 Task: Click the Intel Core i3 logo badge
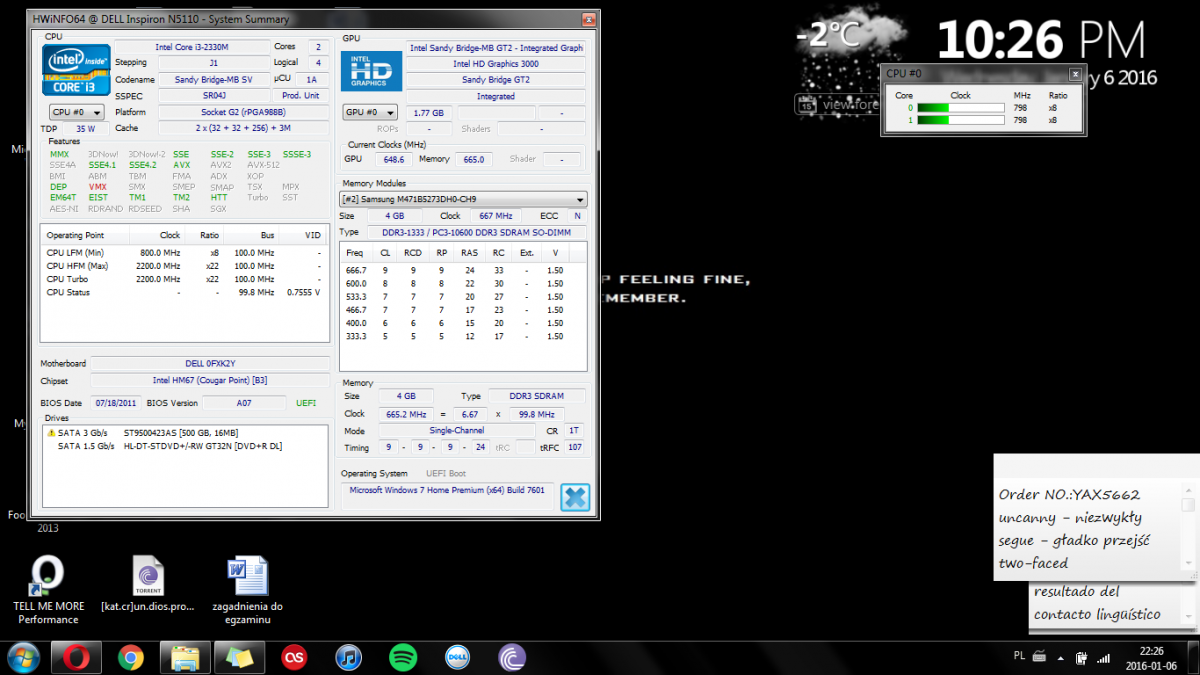(76, 69)
